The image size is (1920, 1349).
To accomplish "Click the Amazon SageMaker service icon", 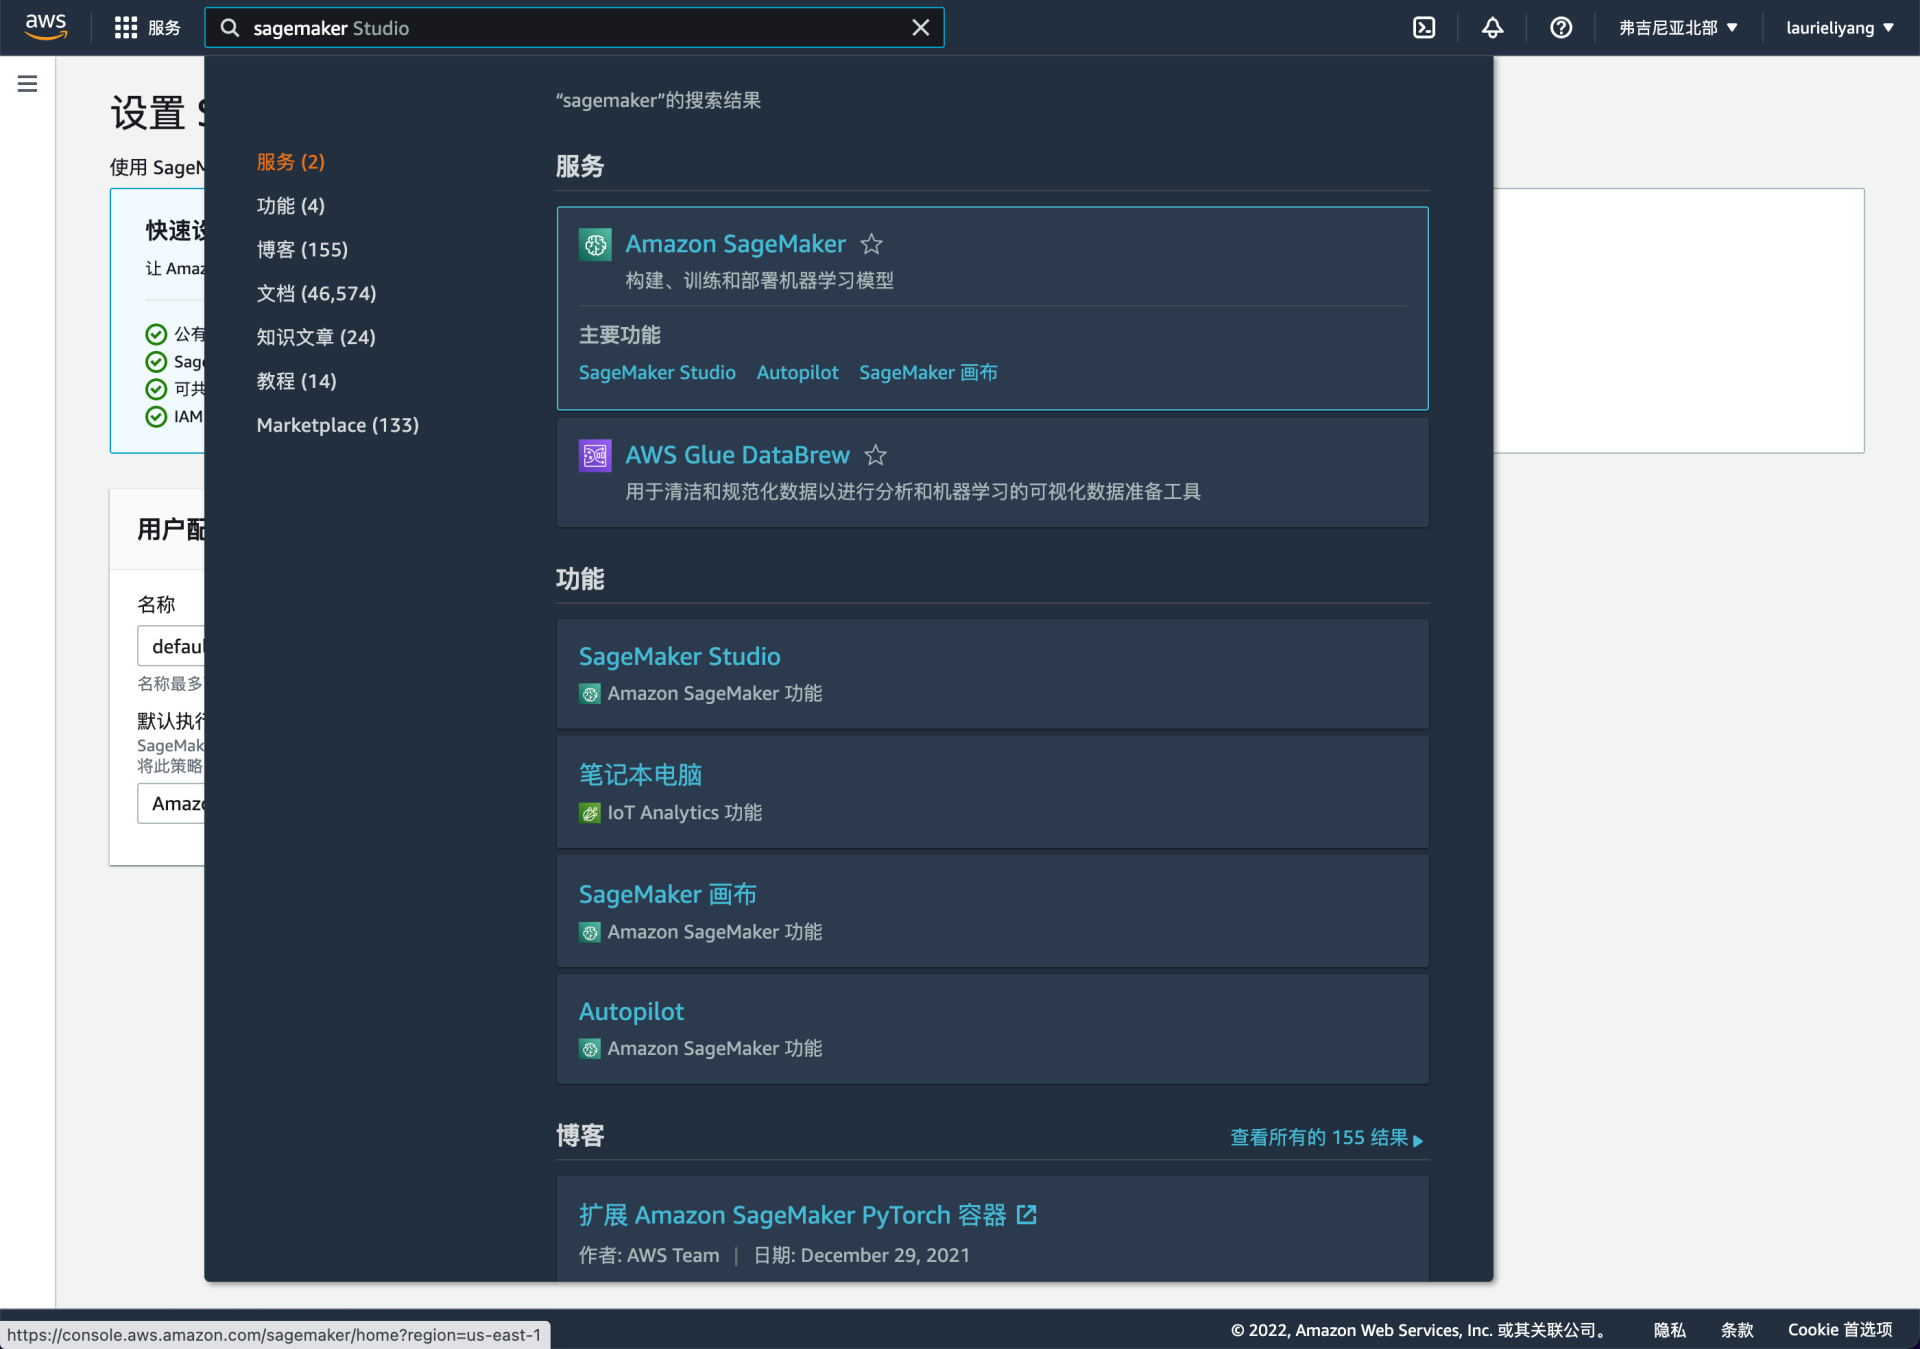I will tap(595, 244).
